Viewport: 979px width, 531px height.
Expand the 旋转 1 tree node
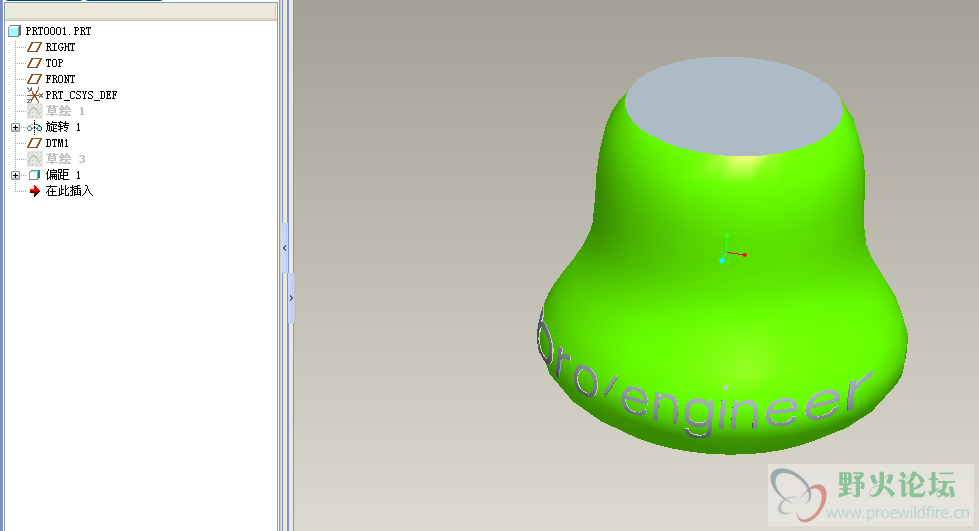pos(16,127)
